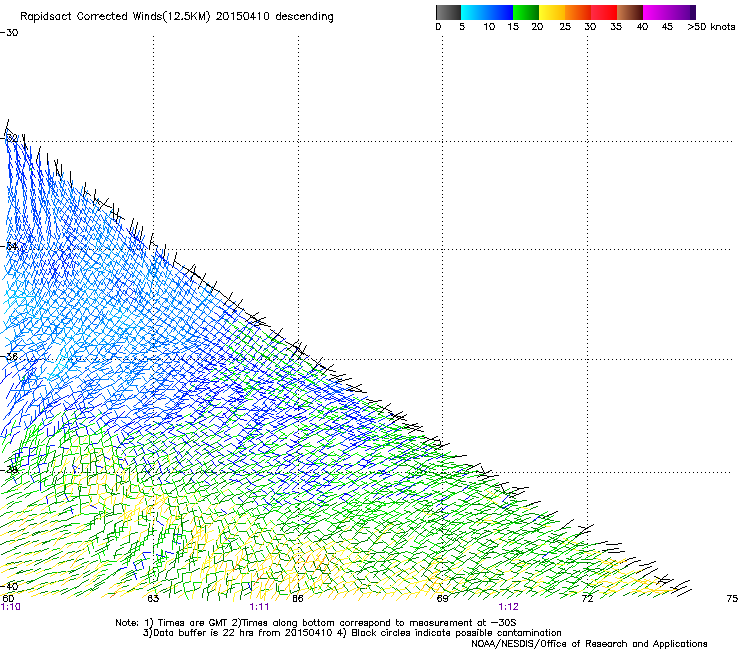Click the '>50 knots' legend label
The image size is (740, 650).
711,27
